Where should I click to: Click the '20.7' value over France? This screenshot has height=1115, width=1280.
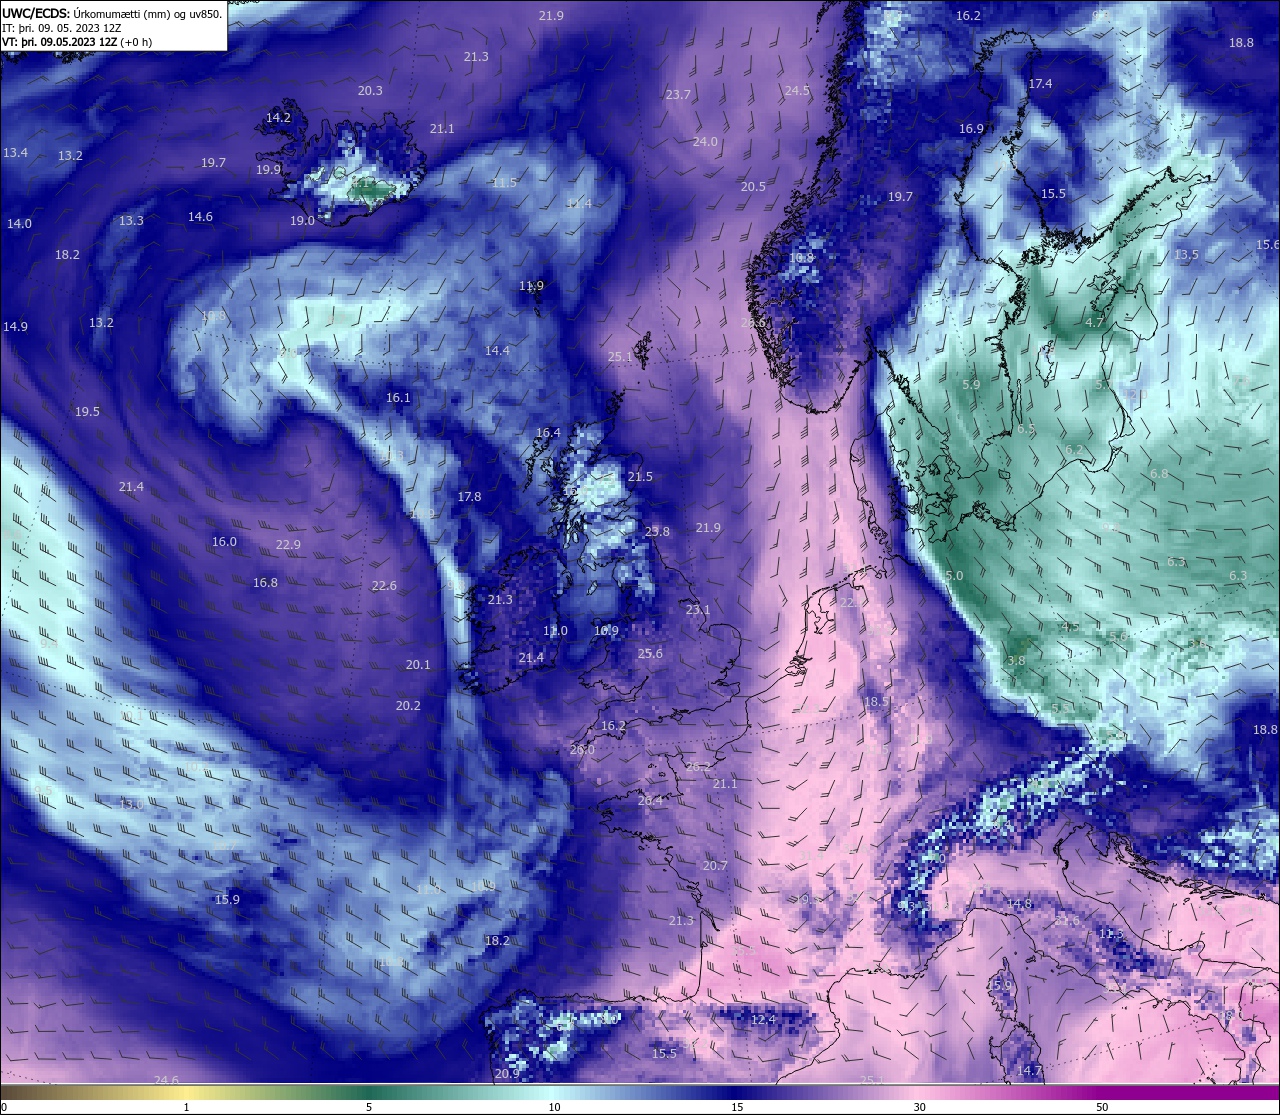(715, 866)
